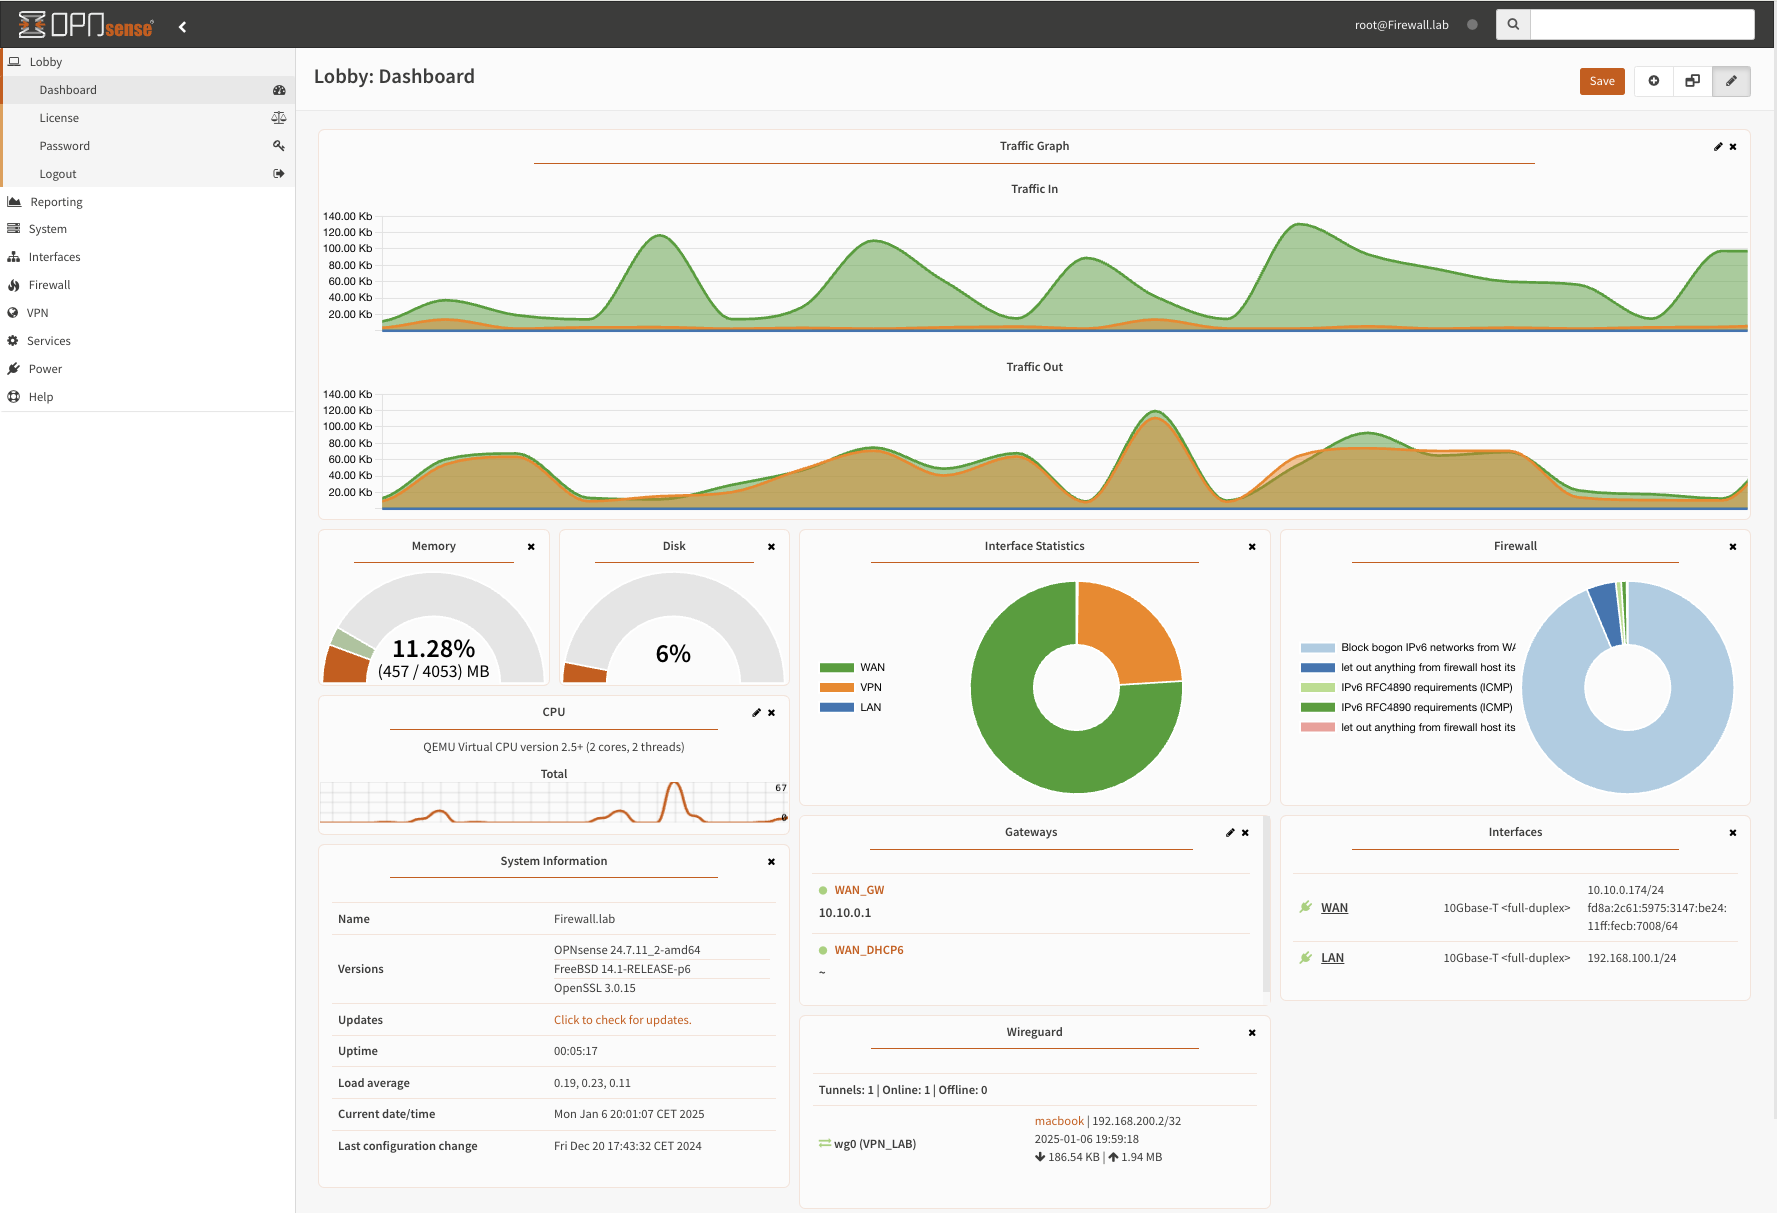1777x1213 pixels.
Task: Click into the top search field
Action: click(x=1642, y=25)
